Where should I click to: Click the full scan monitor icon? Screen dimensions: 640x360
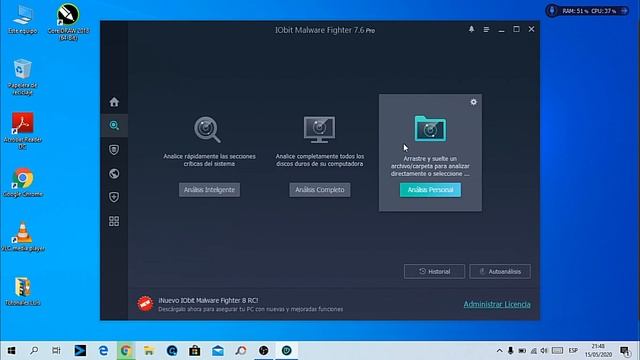pos(319,129)
